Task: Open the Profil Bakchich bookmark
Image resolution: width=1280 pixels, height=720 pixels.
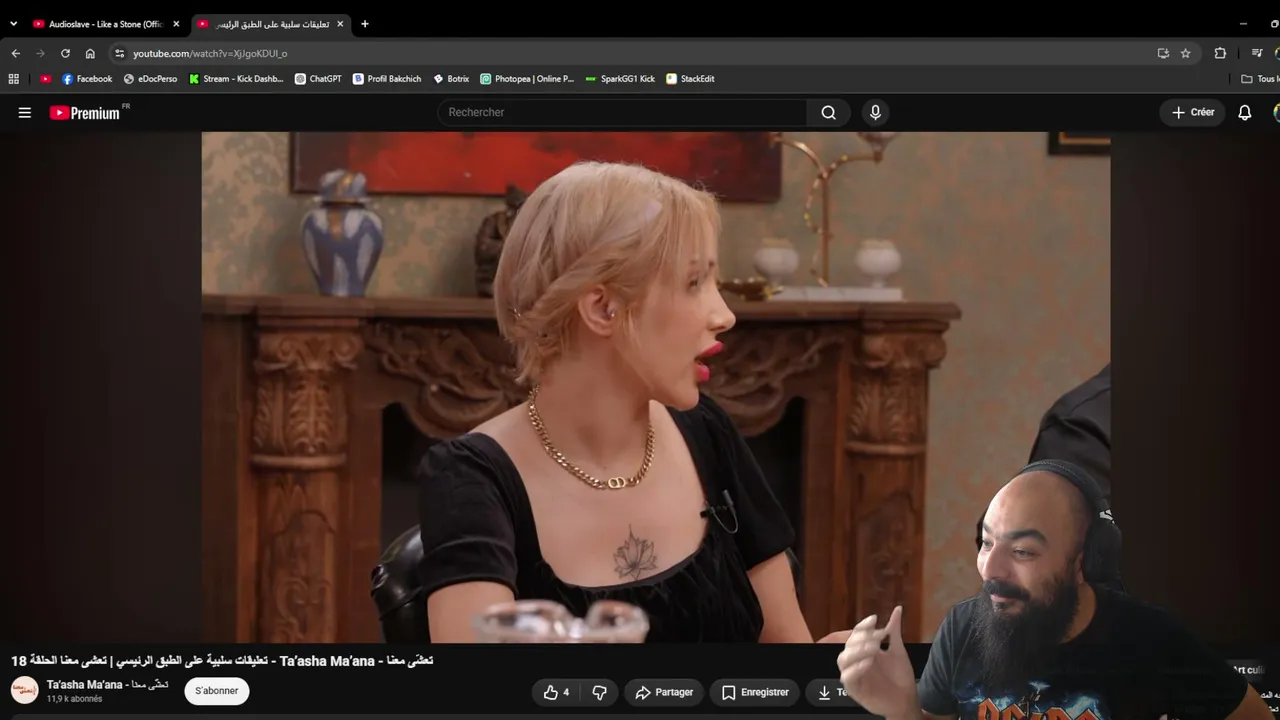Action: [387, 79]
